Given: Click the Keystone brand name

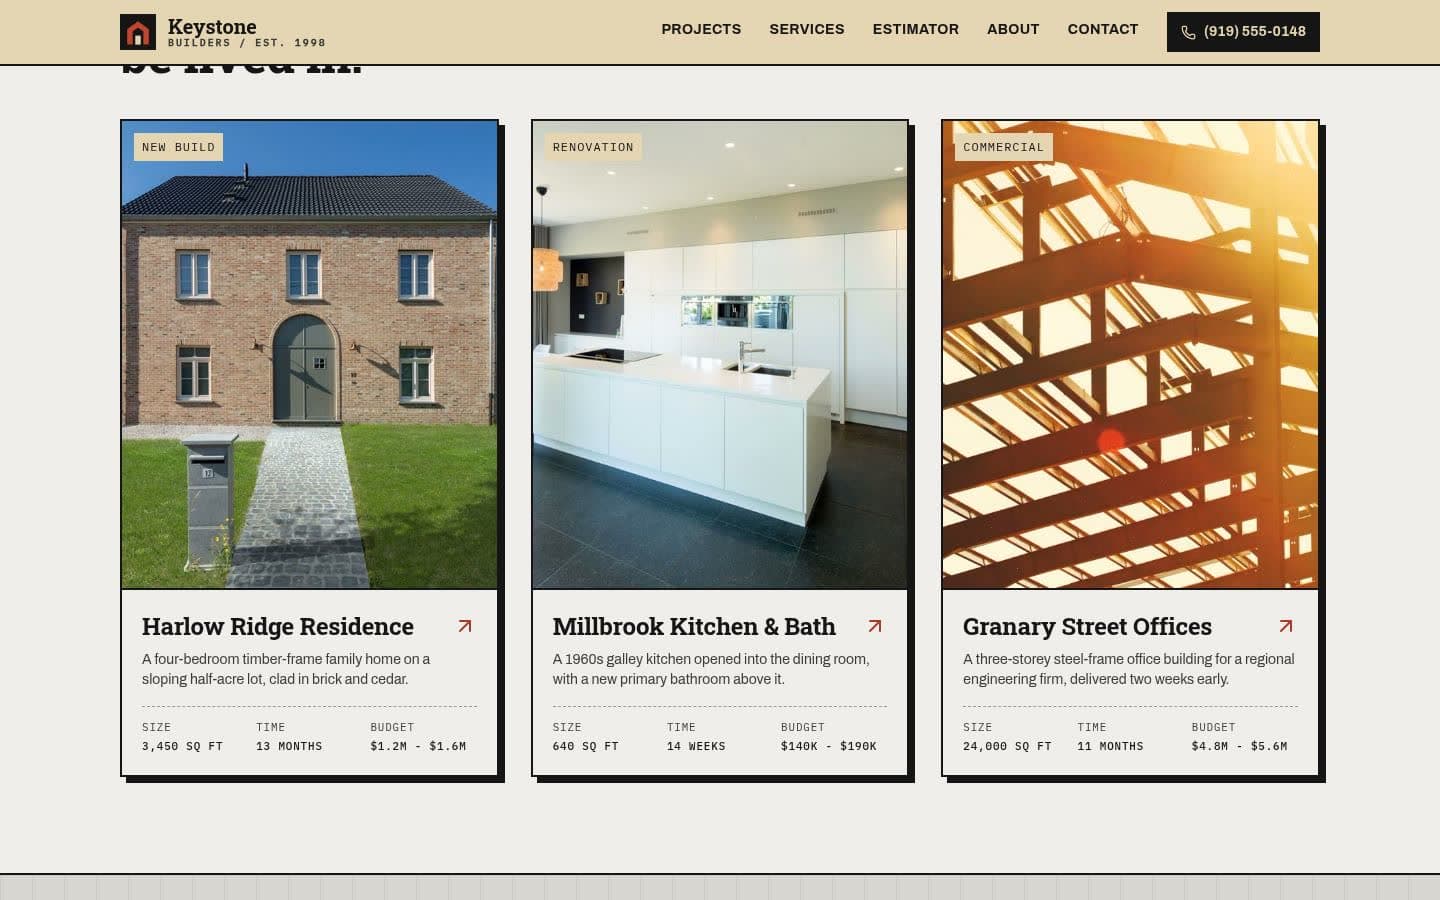Looking at the screenshot, I should (x=212, y=26).
